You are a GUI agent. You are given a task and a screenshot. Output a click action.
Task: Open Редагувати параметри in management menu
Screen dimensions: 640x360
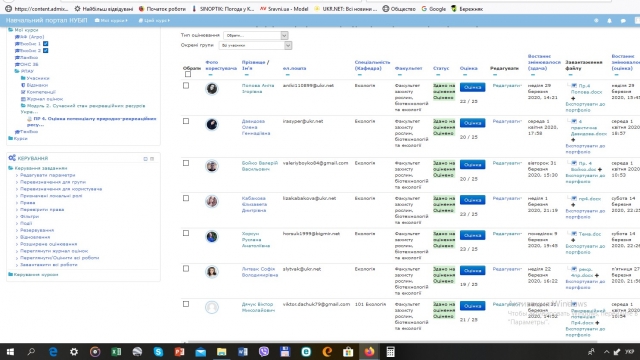[x=48, y=175]
